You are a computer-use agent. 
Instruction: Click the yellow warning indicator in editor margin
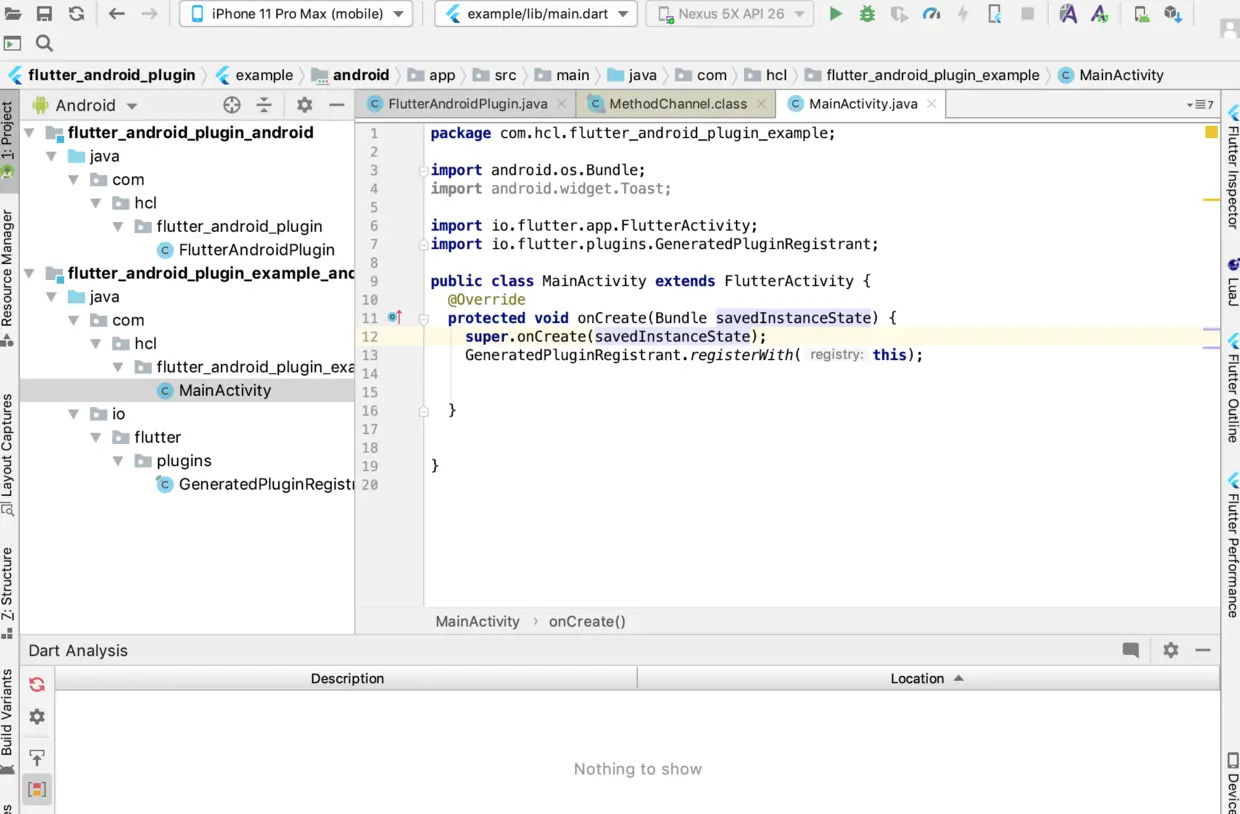click(1211, 132)
